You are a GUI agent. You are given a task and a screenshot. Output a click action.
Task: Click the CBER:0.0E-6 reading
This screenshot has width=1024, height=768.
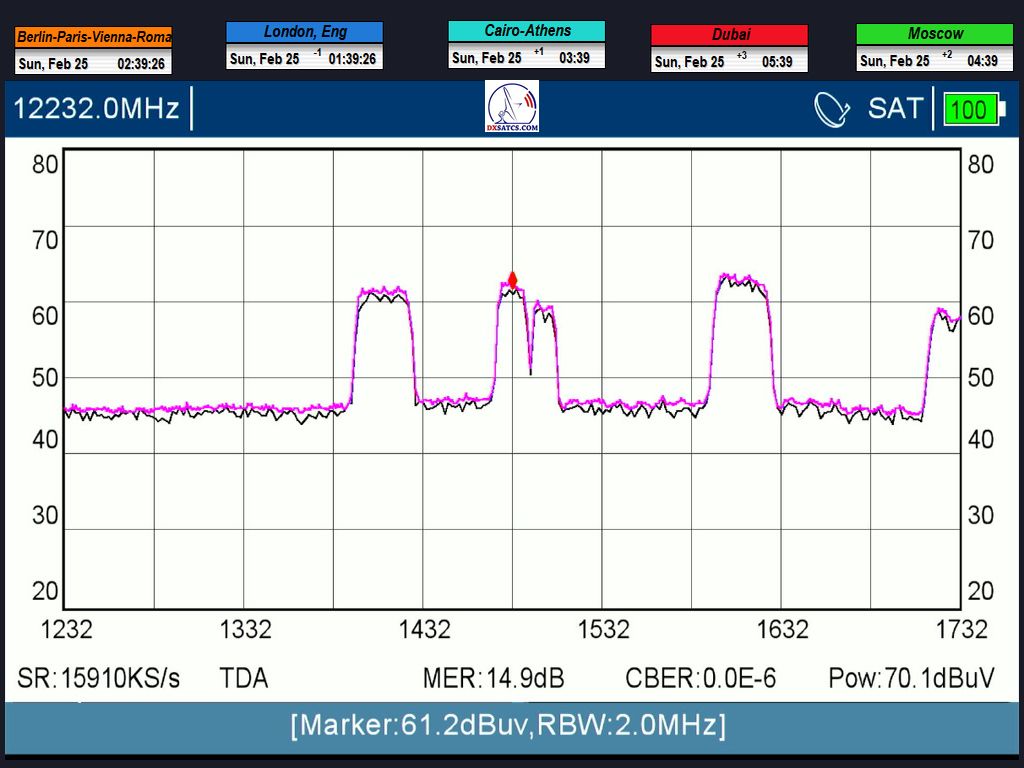[x=700, y=678]
